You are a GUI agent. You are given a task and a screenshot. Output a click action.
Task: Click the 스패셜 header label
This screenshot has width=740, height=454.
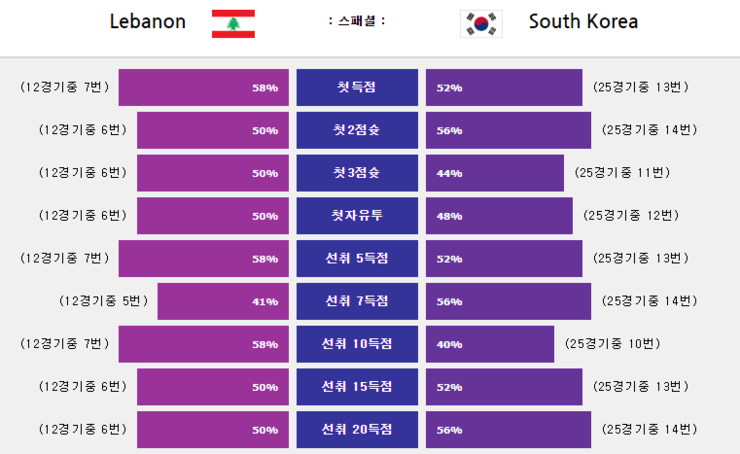point(357,21)
